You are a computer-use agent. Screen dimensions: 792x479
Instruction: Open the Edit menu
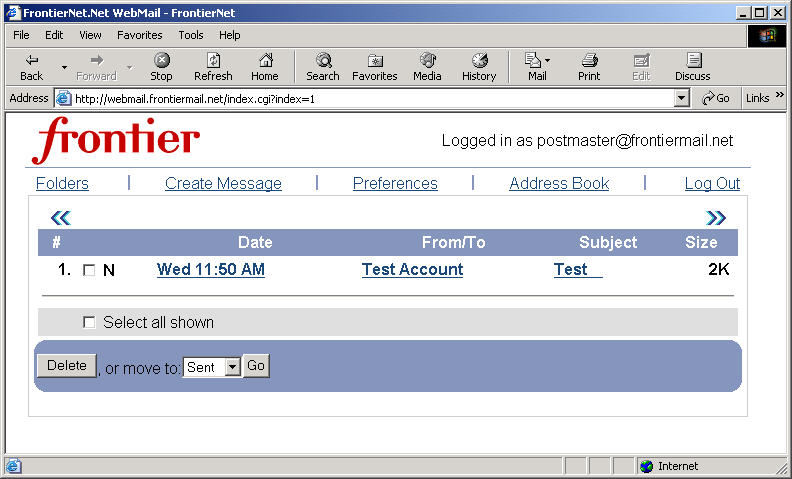tap(54, 35)
